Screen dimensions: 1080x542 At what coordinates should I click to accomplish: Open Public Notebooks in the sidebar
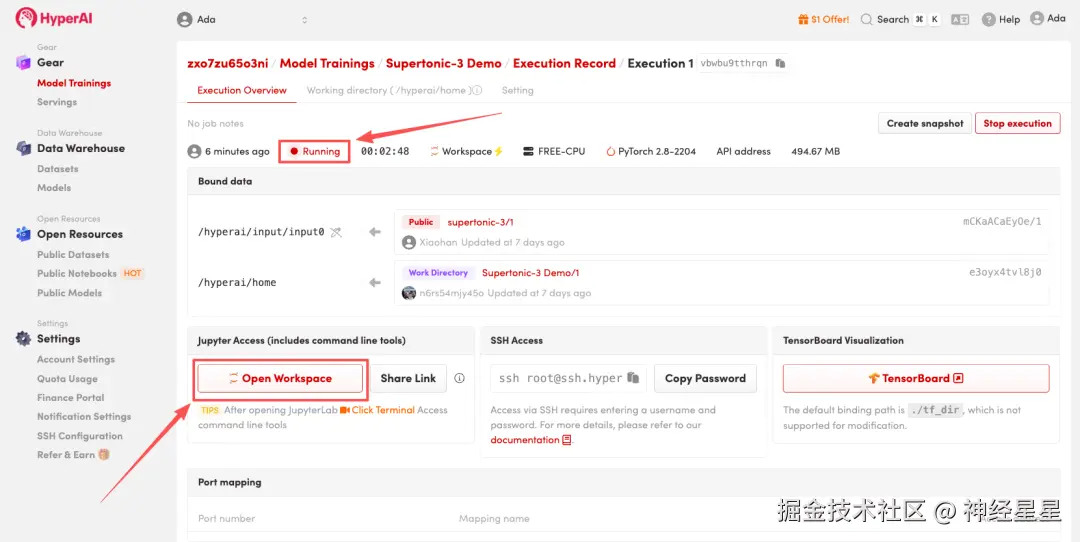(x=77, y=273)
